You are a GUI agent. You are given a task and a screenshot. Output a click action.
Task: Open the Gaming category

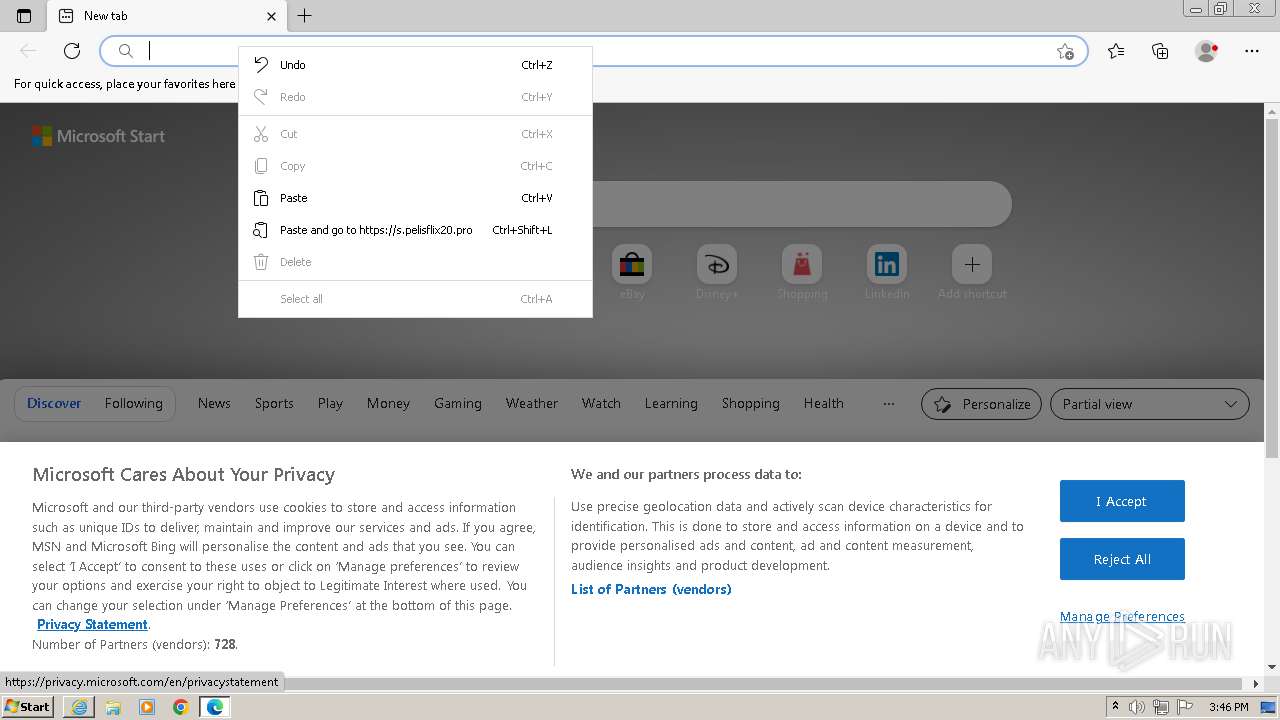click(x=458, y=403)
